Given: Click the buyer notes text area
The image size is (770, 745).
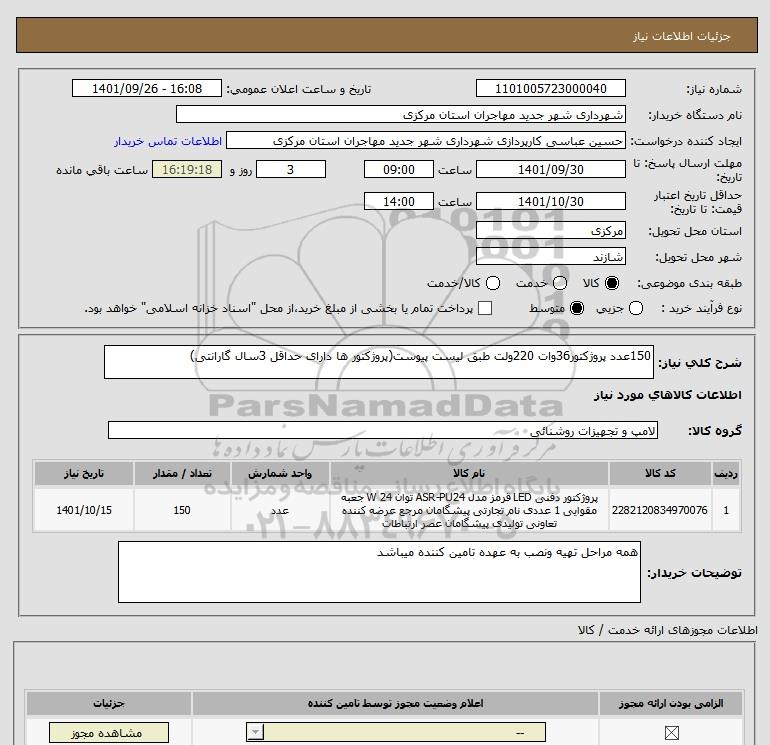Looking at the screenshot, I should [379, 572].
